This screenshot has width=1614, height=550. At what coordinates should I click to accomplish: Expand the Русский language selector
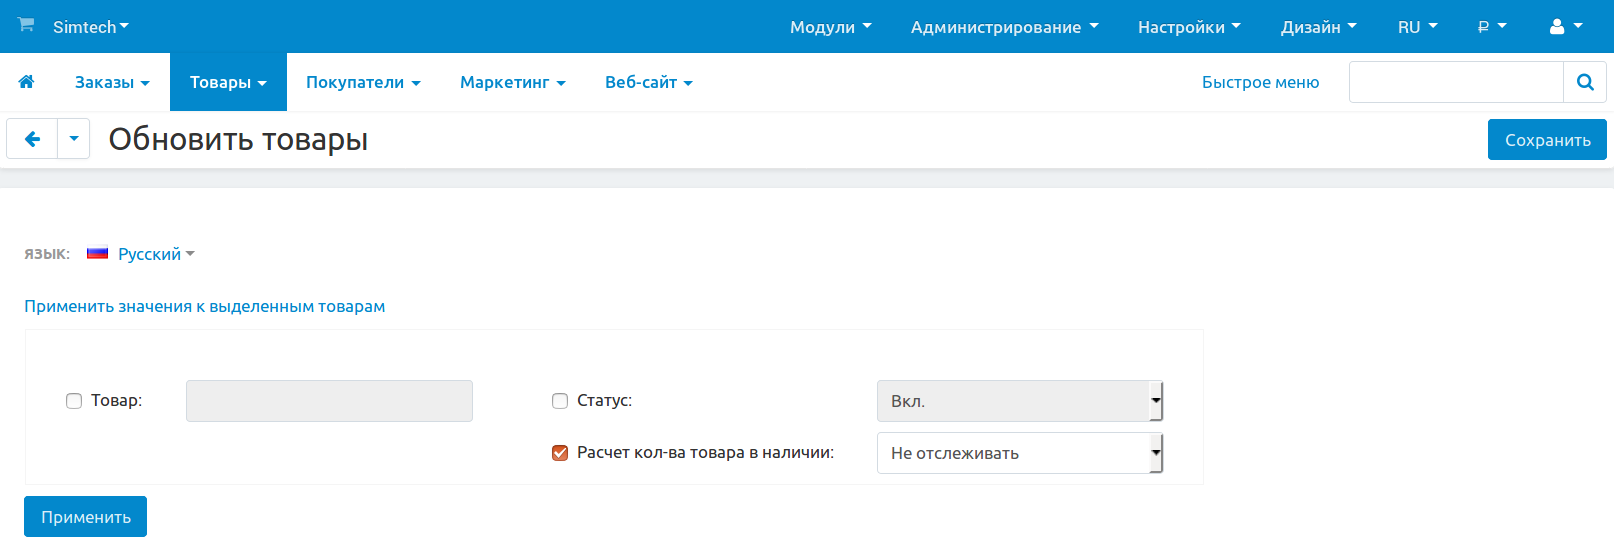pyautogui.click(x=155, y=254)
